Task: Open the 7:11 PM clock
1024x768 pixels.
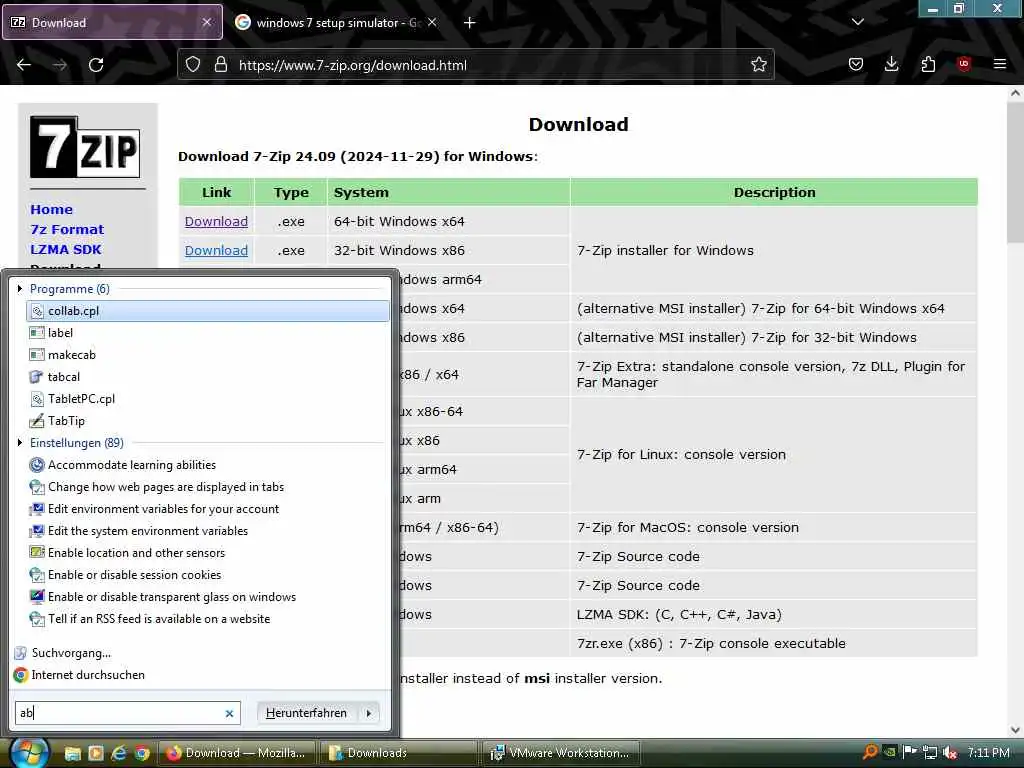Action: pos(989,753)
